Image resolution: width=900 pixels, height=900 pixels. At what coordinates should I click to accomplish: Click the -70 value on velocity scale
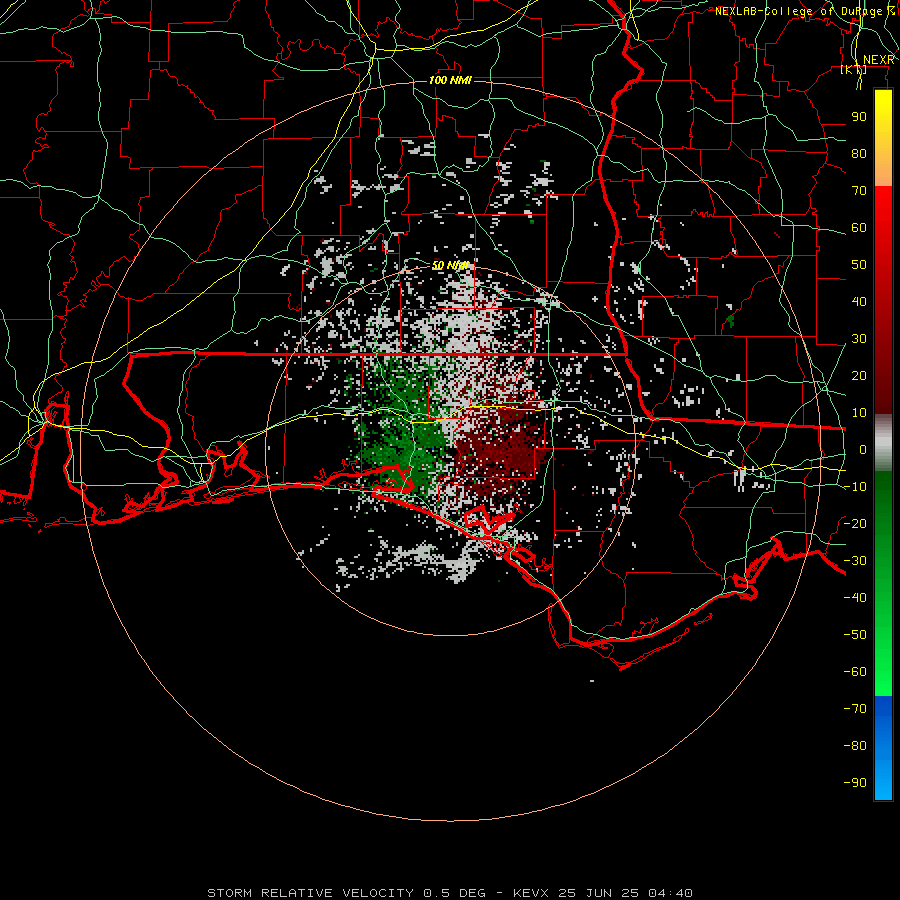click(x=855, y=708)
